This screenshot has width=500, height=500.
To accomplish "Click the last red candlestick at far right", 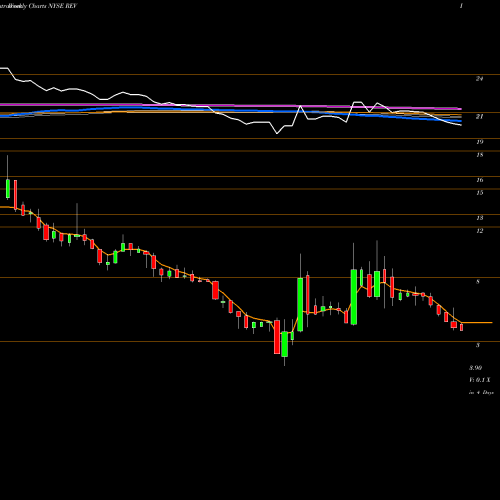I will tap(461, 327).
